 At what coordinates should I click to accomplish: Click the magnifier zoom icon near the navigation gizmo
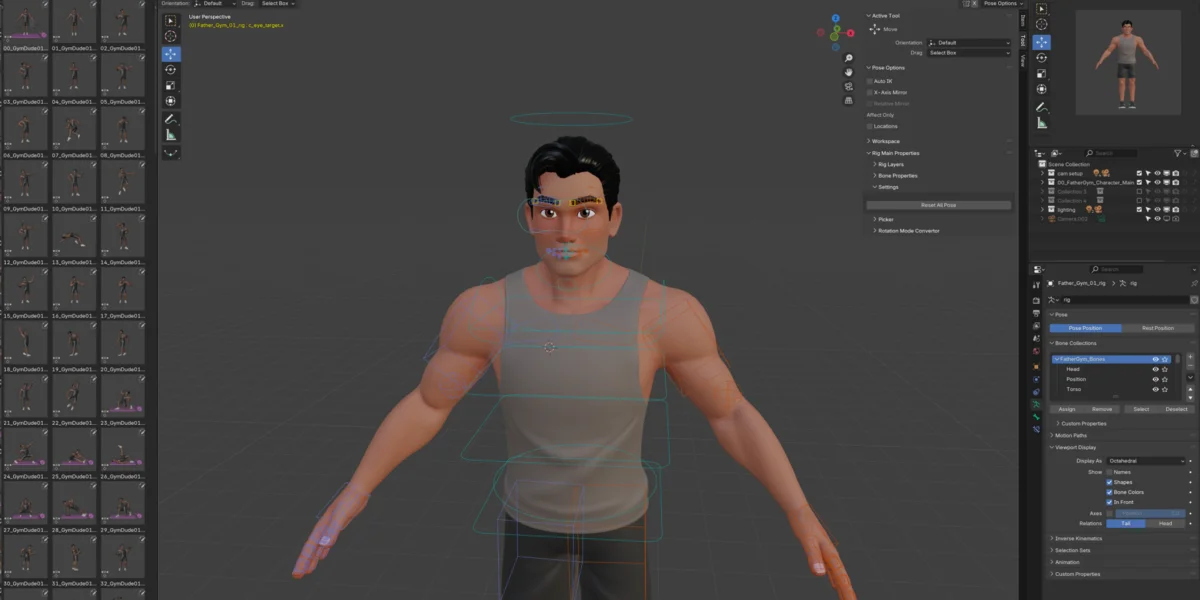(x=847, y=58)
